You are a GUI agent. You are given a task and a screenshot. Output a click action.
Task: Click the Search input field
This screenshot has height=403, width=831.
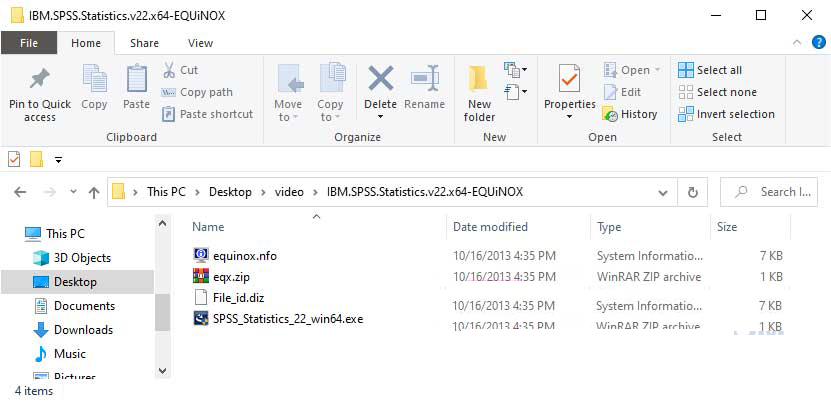(x=769, y=192)
